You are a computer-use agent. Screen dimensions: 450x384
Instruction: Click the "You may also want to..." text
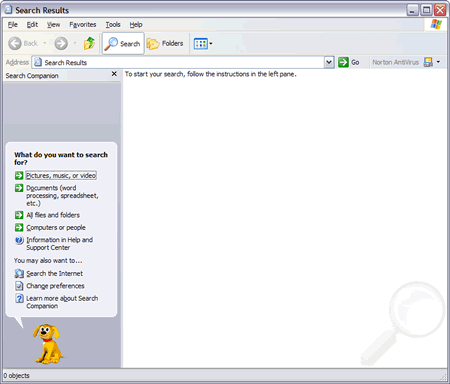tap(48, 261)
